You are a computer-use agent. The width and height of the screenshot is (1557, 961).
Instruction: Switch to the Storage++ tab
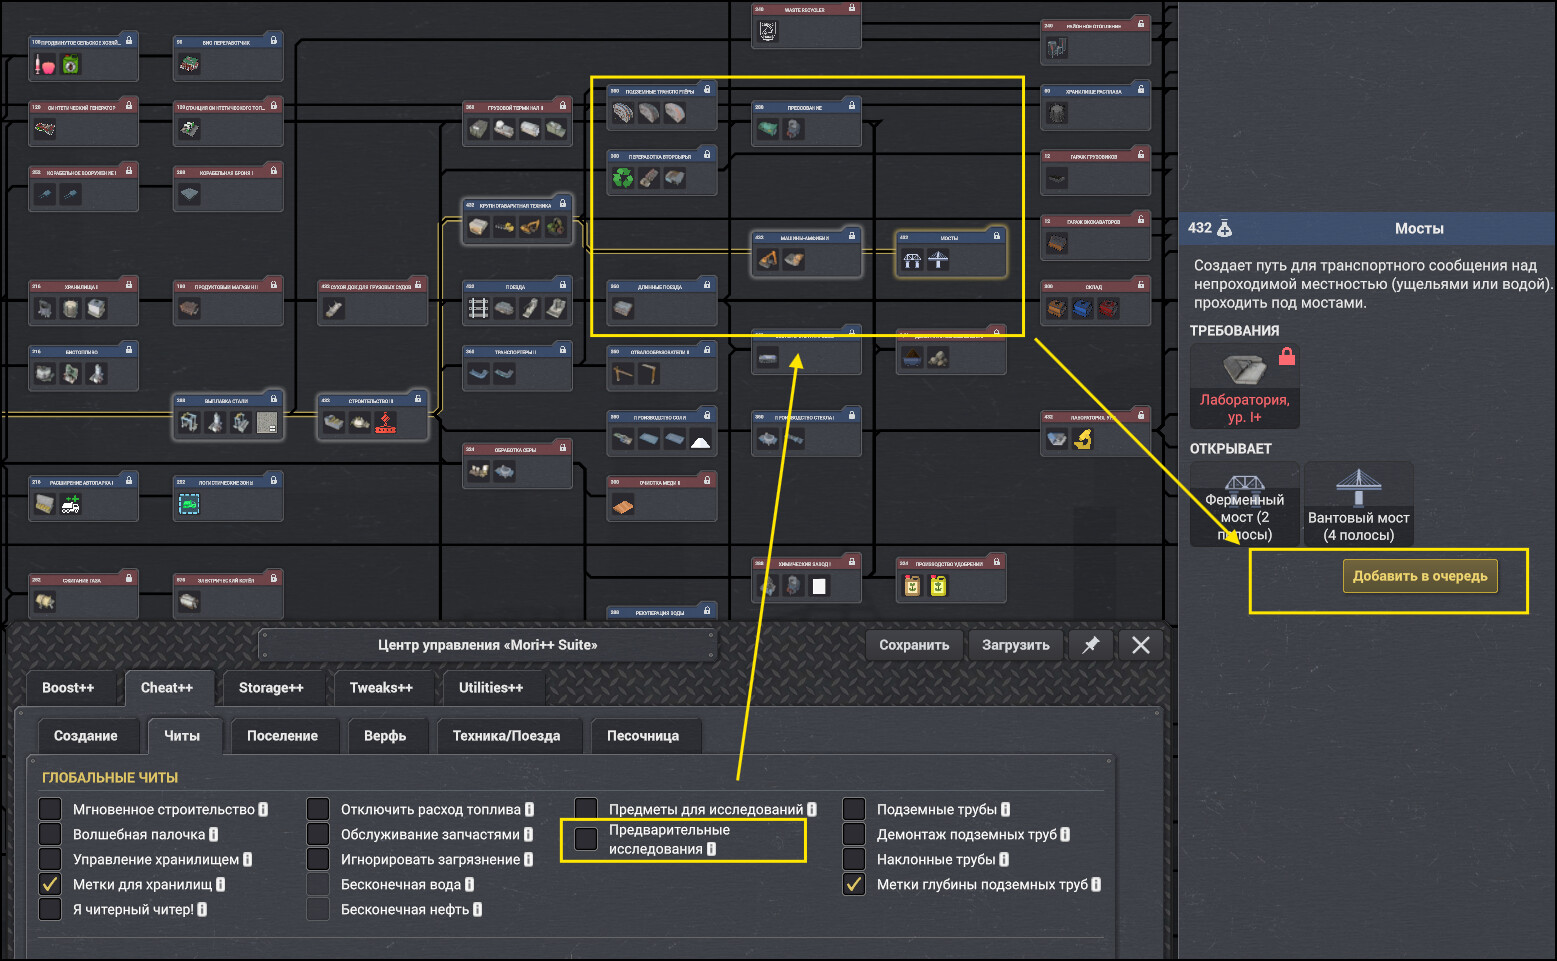pyautogui.click(x=271, y=688)
